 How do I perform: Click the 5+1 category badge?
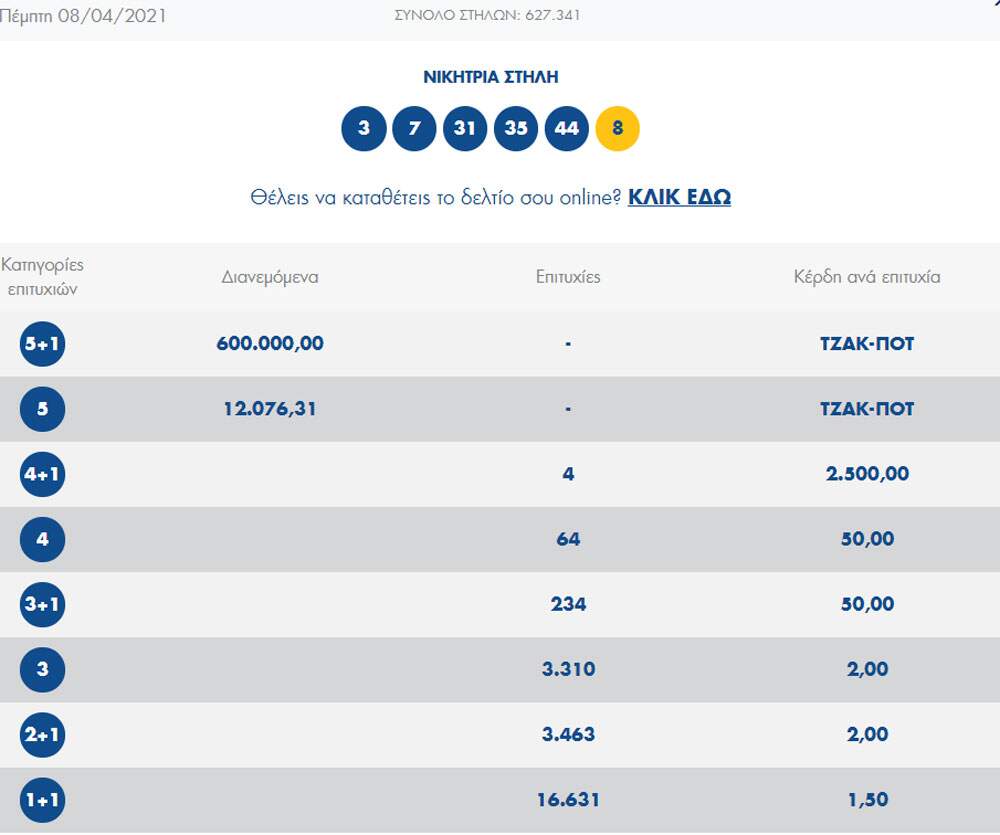click(x=42, y=344)
